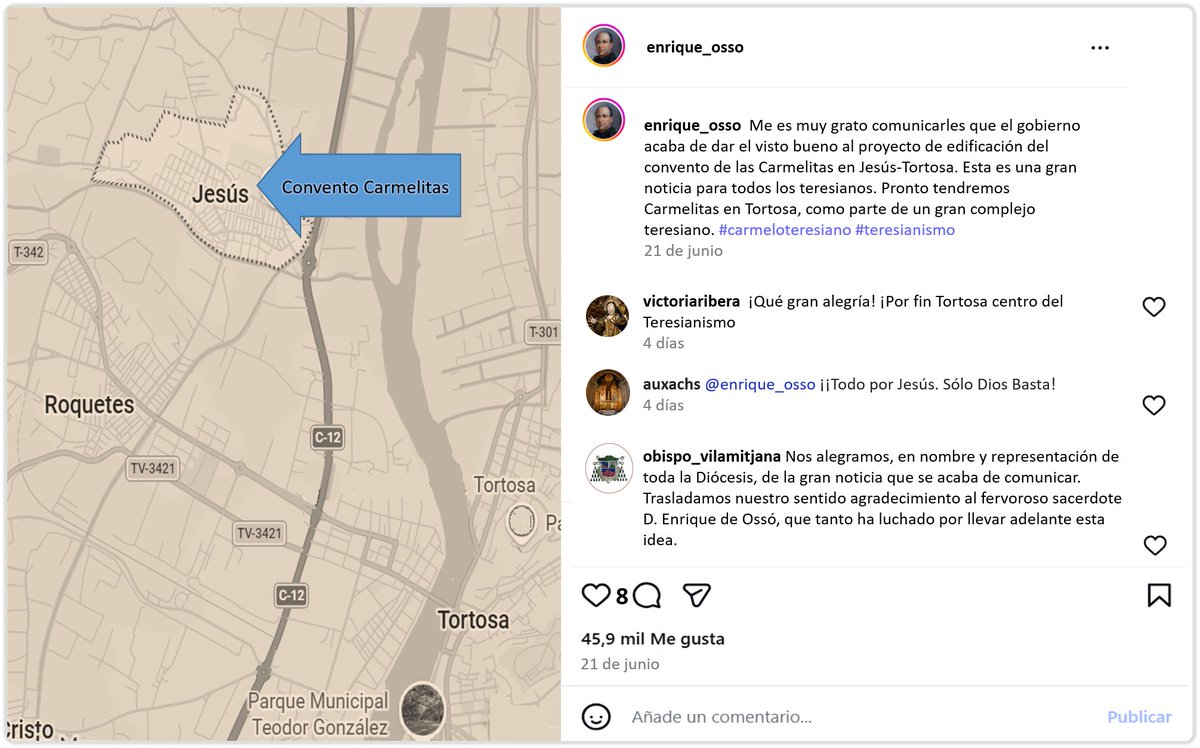Viewport: 1200px width, 748px height.
Task: Click the large bold Tortosa map label
Action: [x=474, y=620]
